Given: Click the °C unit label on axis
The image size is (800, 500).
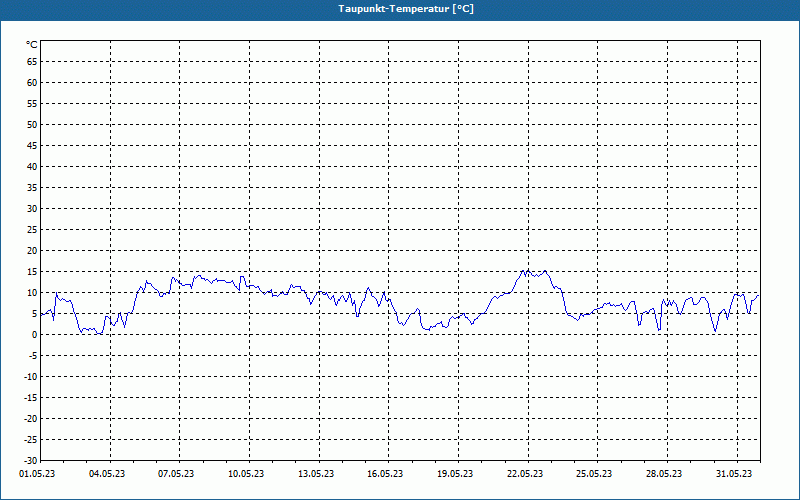Looking at the screenshot, I should [x=32, y=45].
